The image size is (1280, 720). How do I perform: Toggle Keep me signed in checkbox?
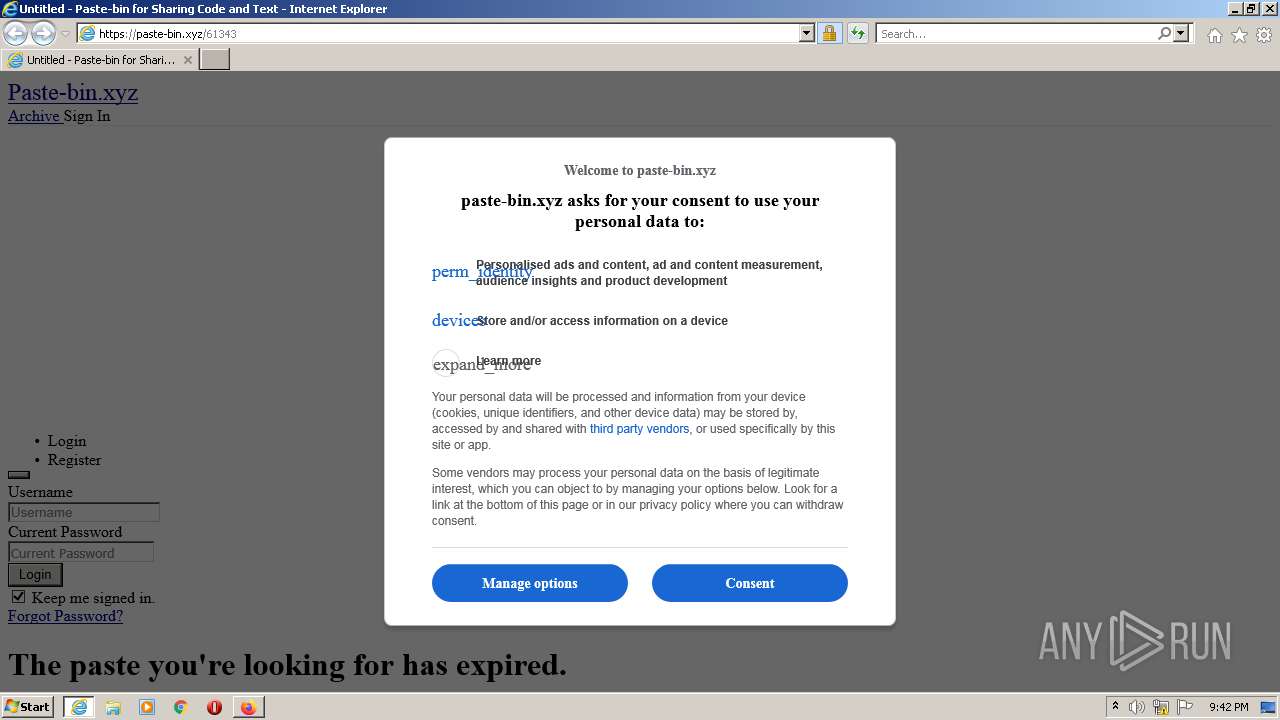(18, 597)
